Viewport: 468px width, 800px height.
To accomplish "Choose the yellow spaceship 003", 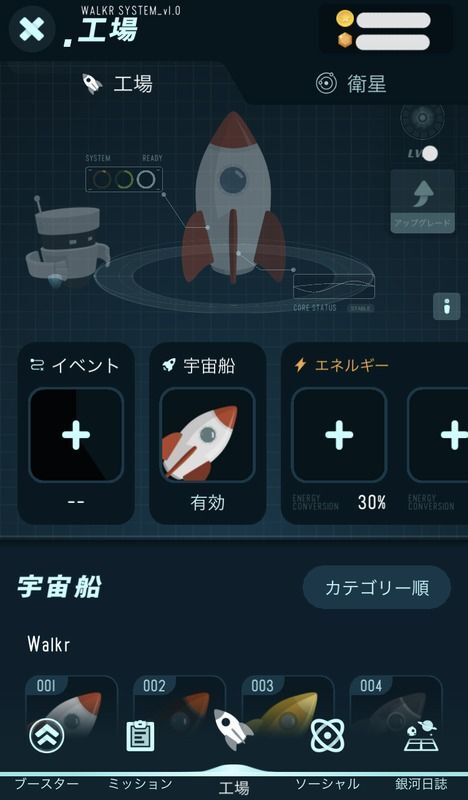I will [288, 709].
